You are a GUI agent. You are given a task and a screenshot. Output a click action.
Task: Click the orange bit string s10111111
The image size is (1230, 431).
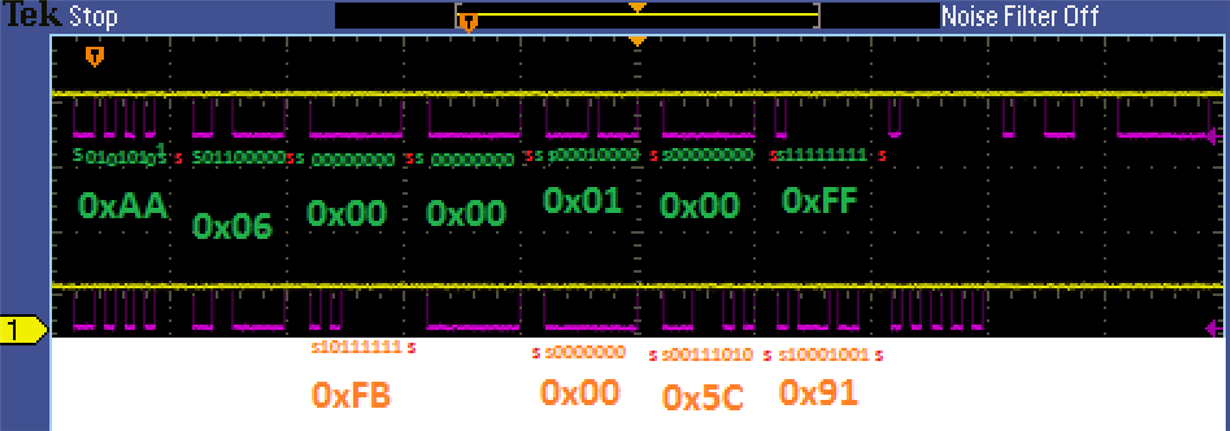(358, 348)
